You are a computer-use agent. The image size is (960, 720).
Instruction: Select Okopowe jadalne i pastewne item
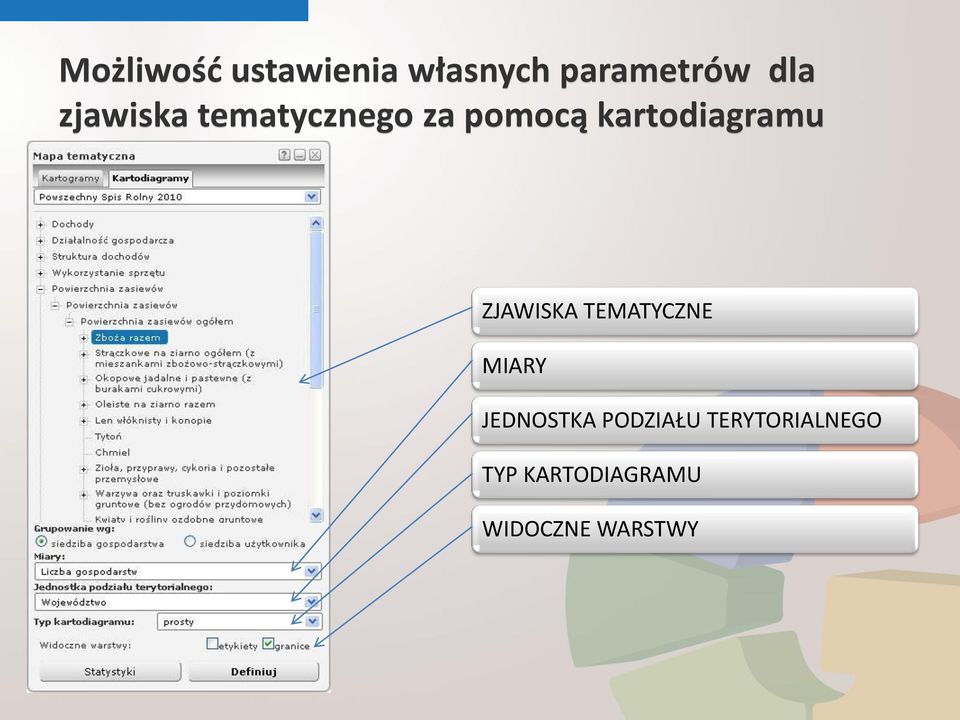tap(173, 383)
